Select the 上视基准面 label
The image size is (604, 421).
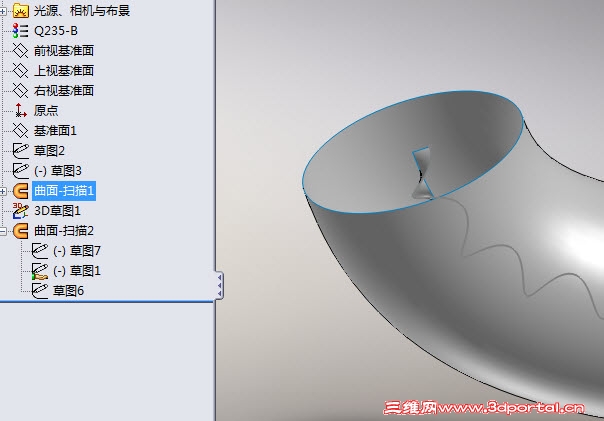64,70
